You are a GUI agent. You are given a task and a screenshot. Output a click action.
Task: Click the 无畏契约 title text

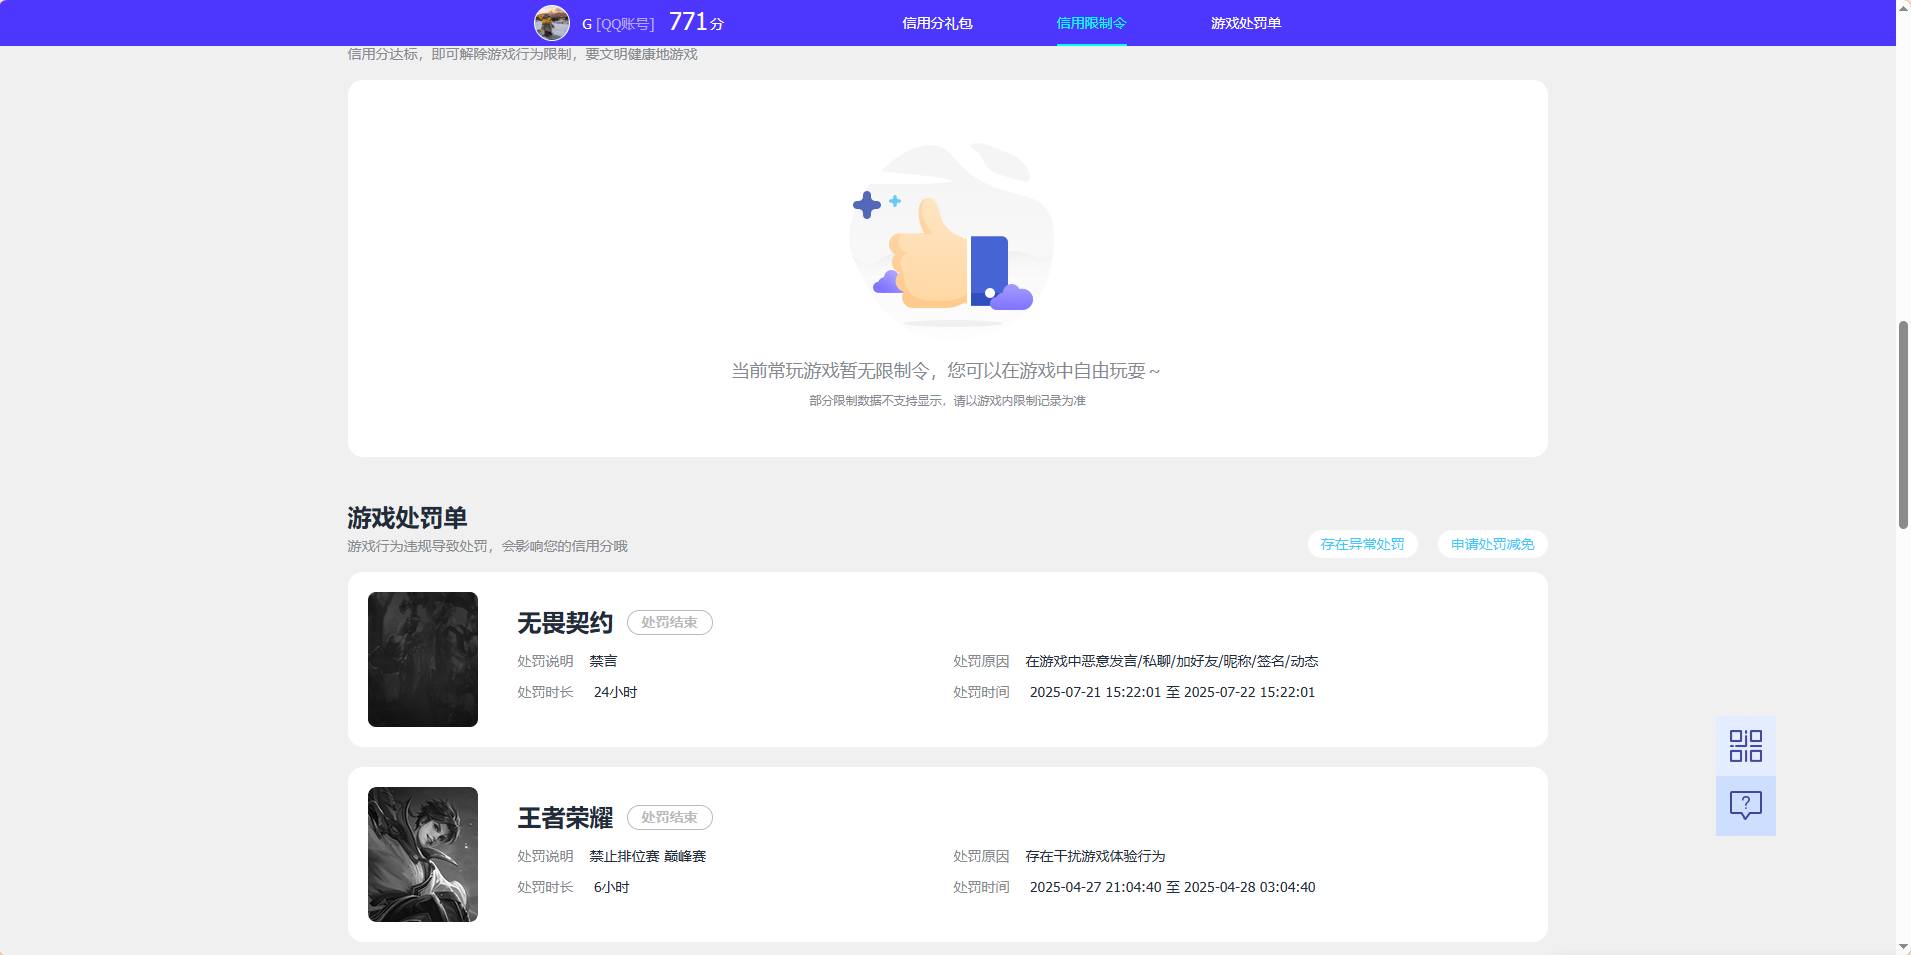point(565,623)
